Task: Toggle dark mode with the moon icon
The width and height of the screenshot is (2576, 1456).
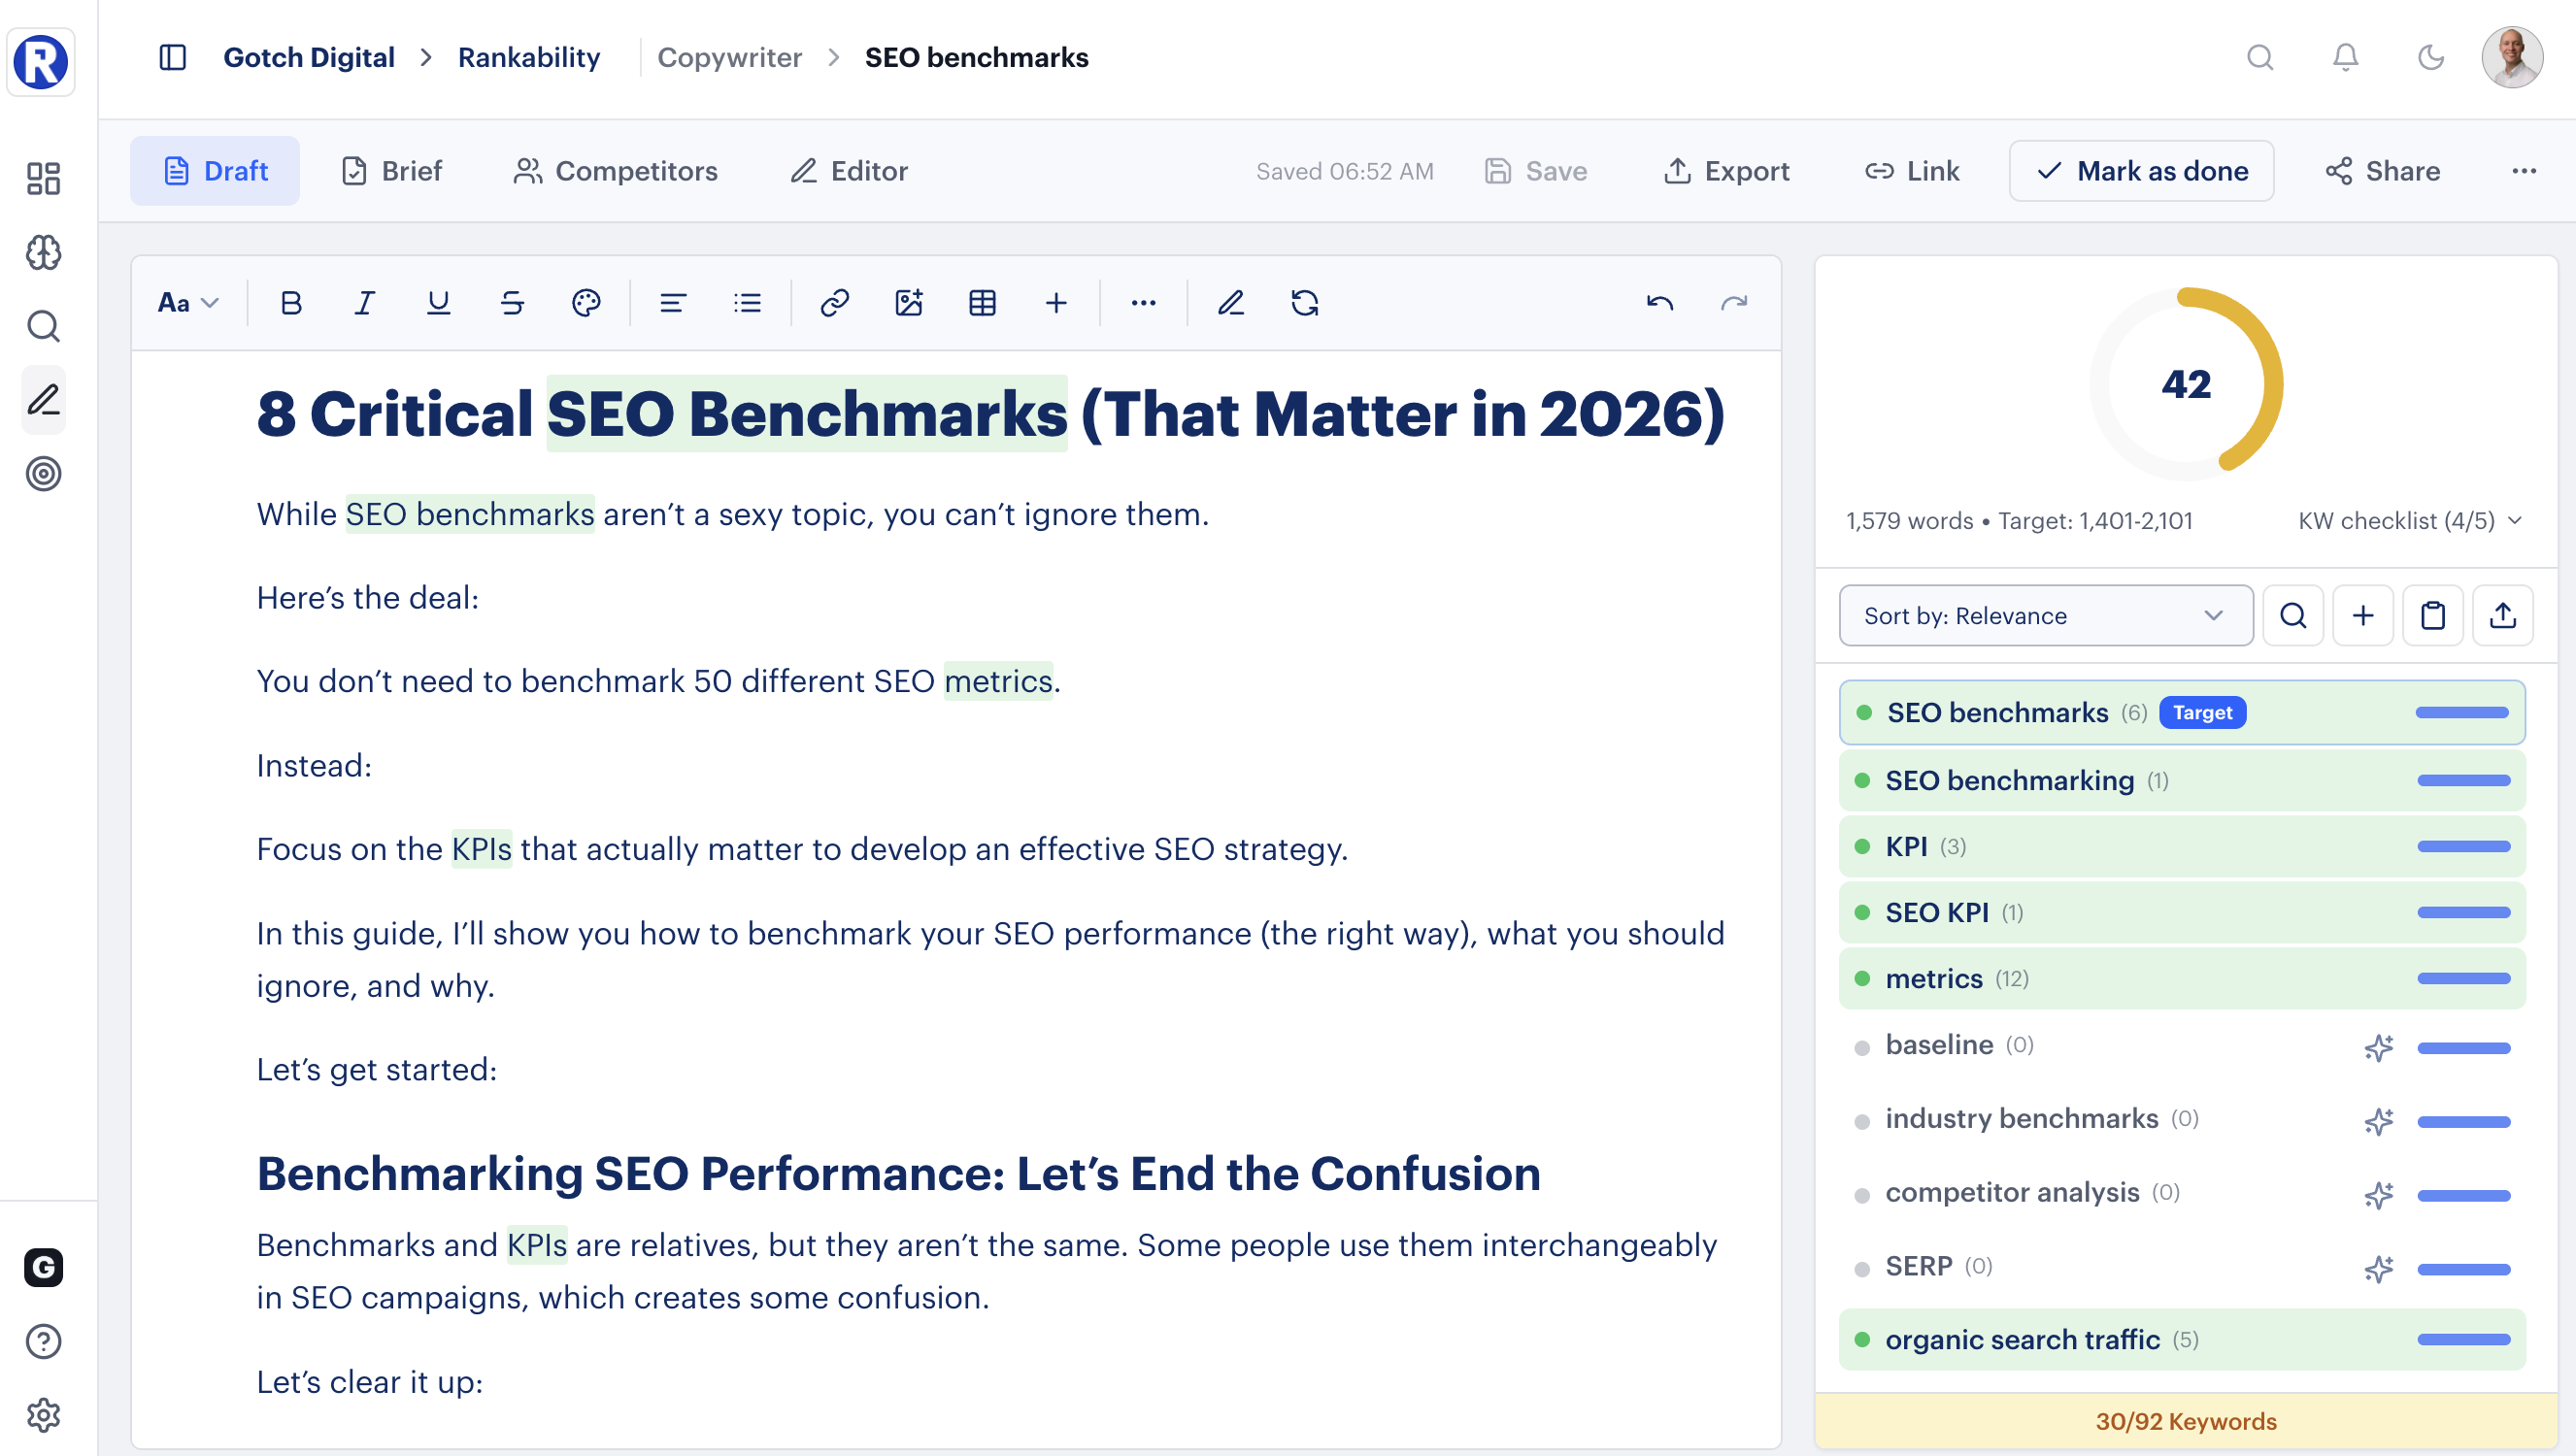Action: click(x=2430, y=57)
